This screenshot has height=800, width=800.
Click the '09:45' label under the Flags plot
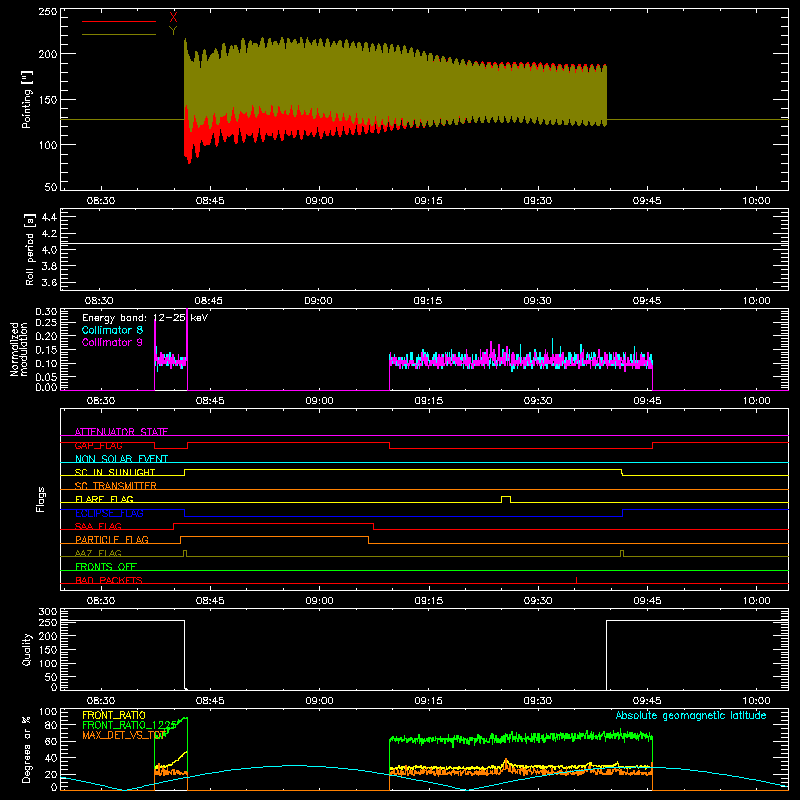point(647,601)
